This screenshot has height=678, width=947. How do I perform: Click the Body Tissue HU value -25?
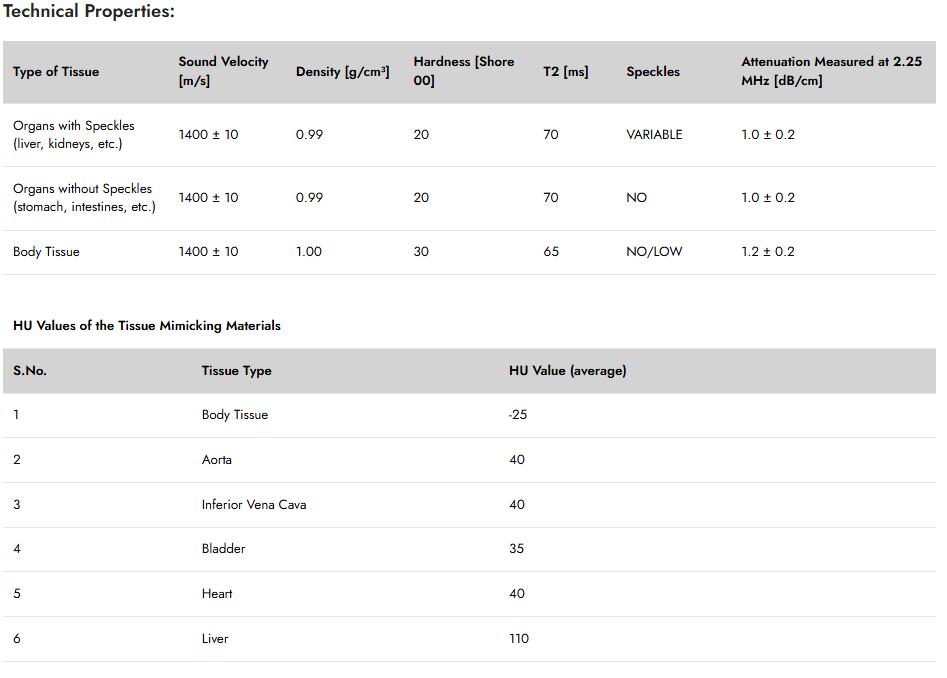(x=518, y=415)
